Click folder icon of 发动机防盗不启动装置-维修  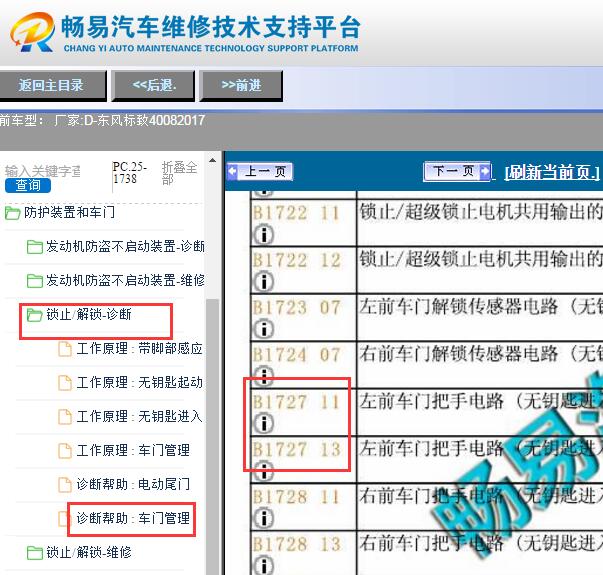[x=35, y=281]
